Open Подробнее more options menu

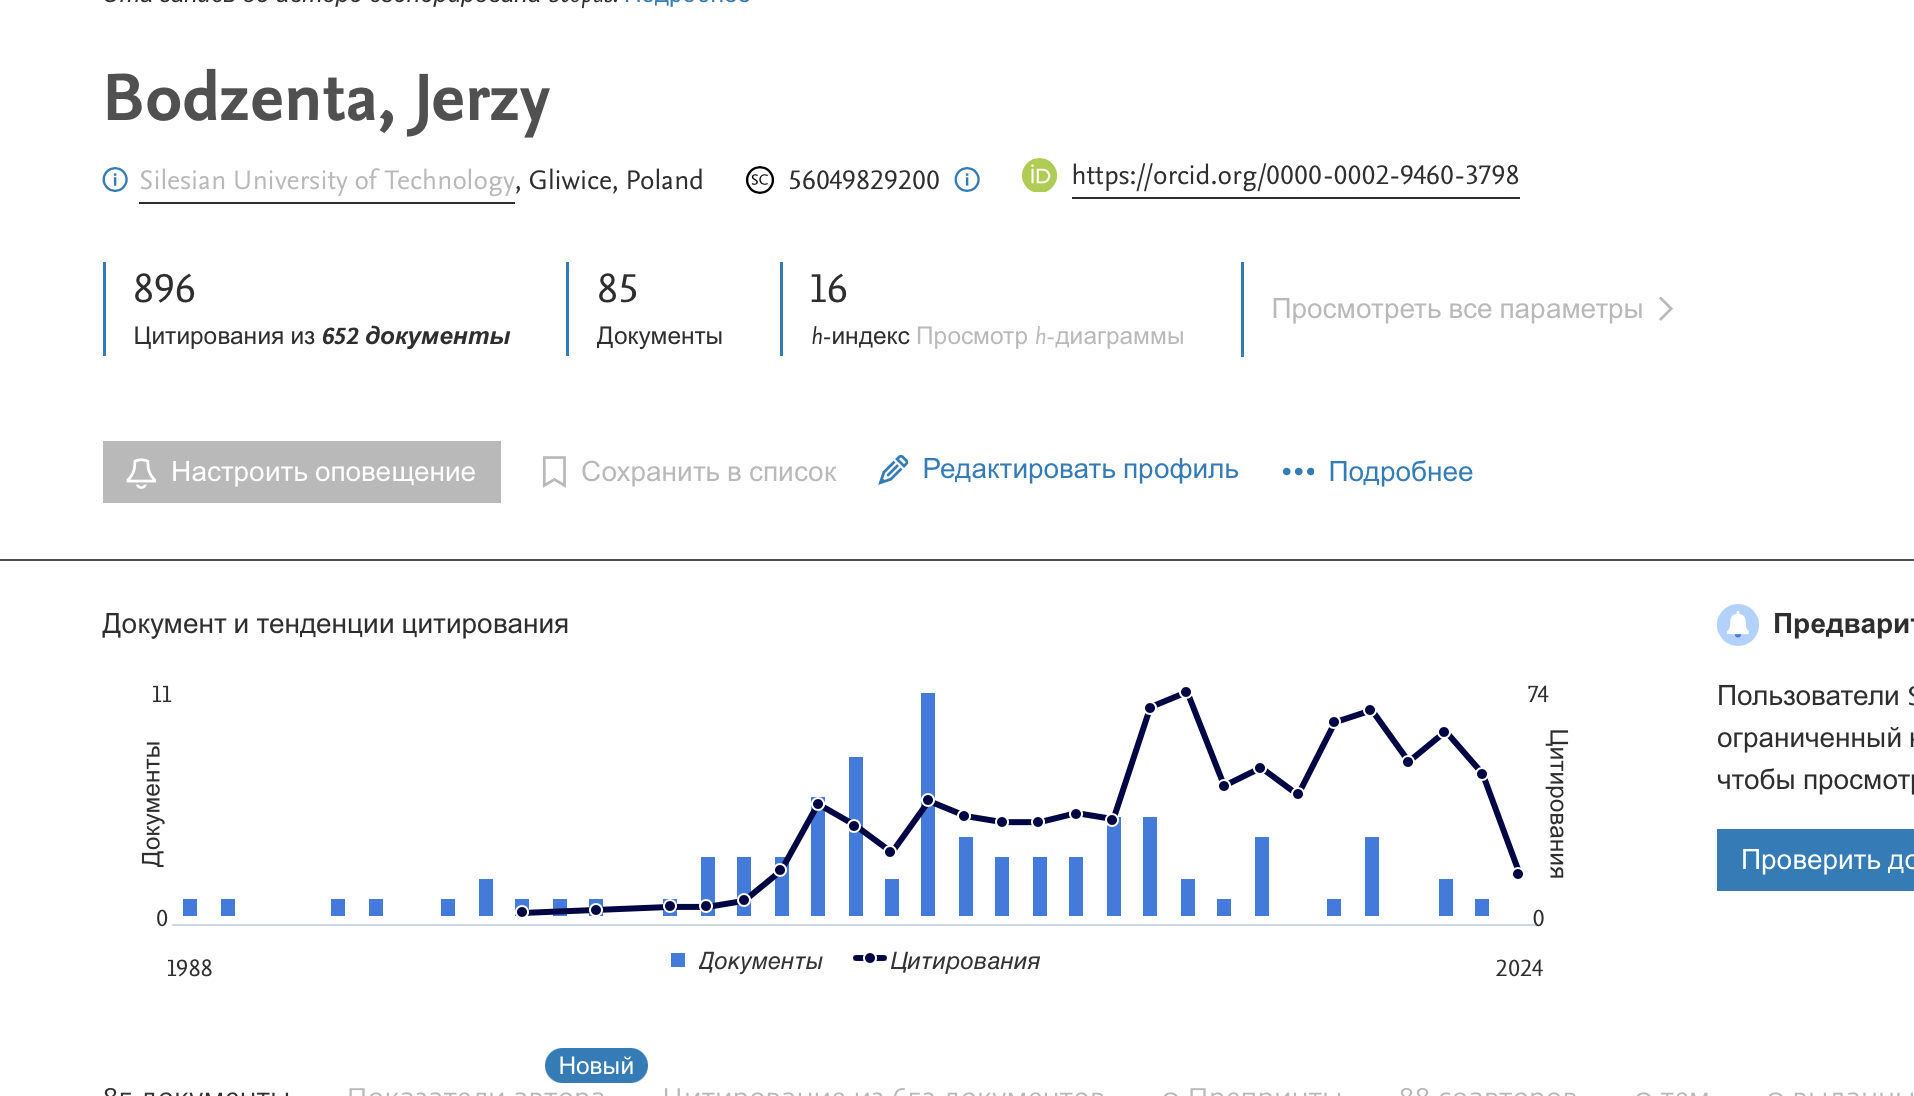coord(1378,472)
